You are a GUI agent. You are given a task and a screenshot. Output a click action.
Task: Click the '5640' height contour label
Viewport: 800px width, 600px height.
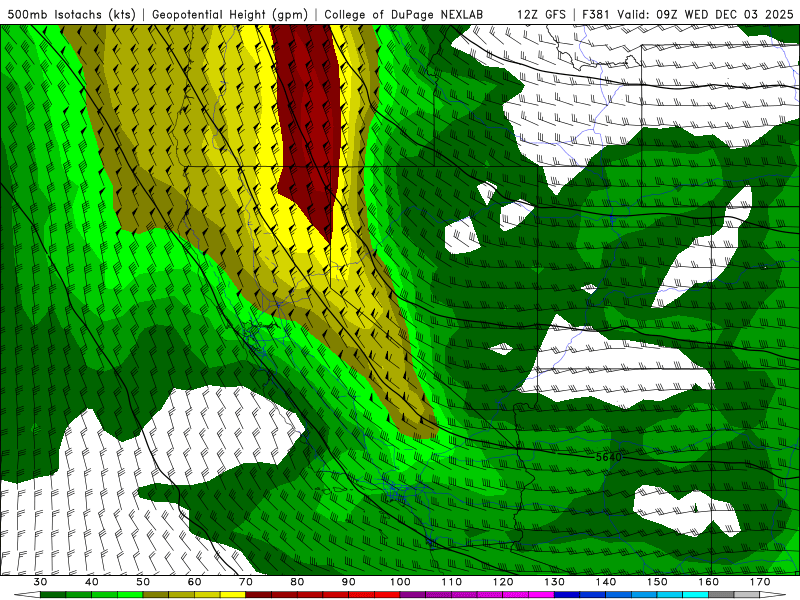pyautogui.click(x=608, y=457)
